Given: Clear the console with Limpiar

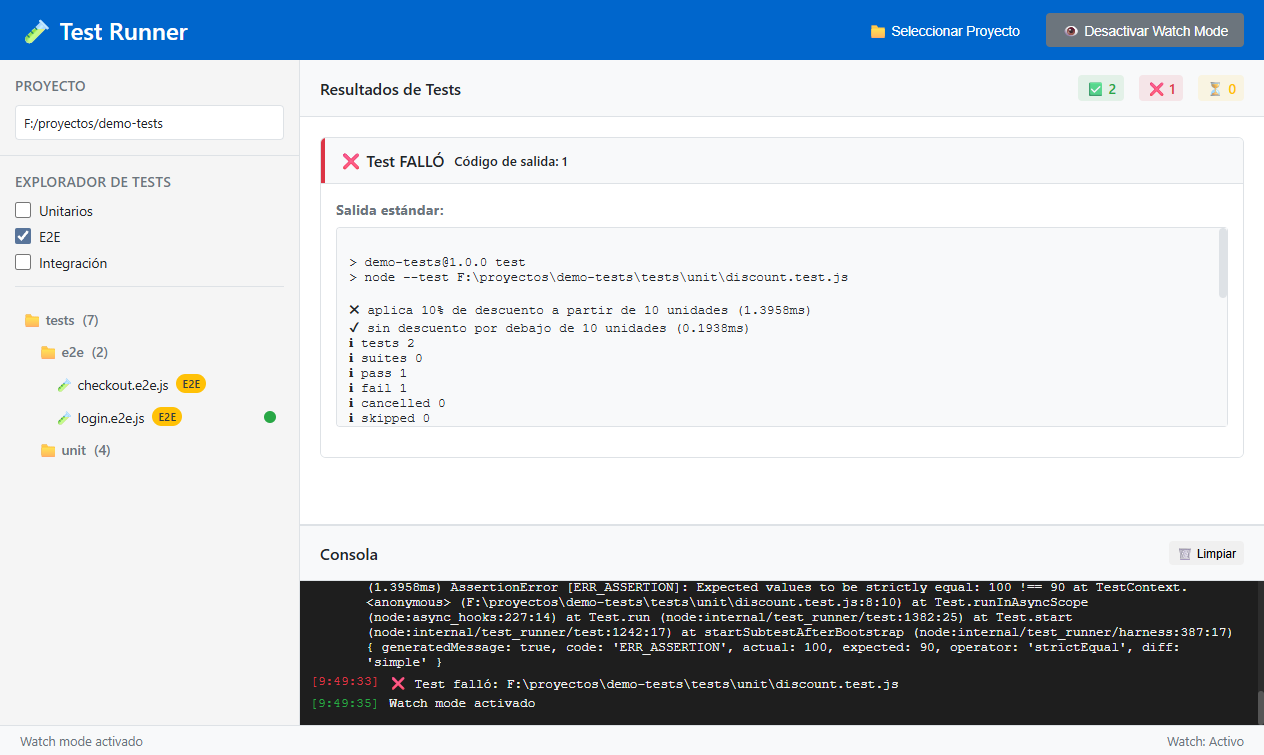Looking at the screenshot, I should click(x=1207, y=554).
